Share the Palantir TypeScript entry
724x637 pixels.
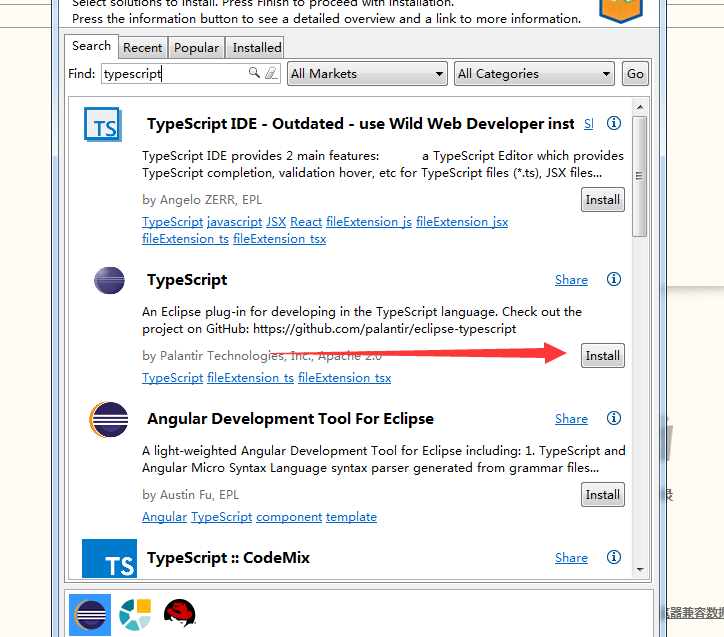pyautogui.click(x=571, y=280)
